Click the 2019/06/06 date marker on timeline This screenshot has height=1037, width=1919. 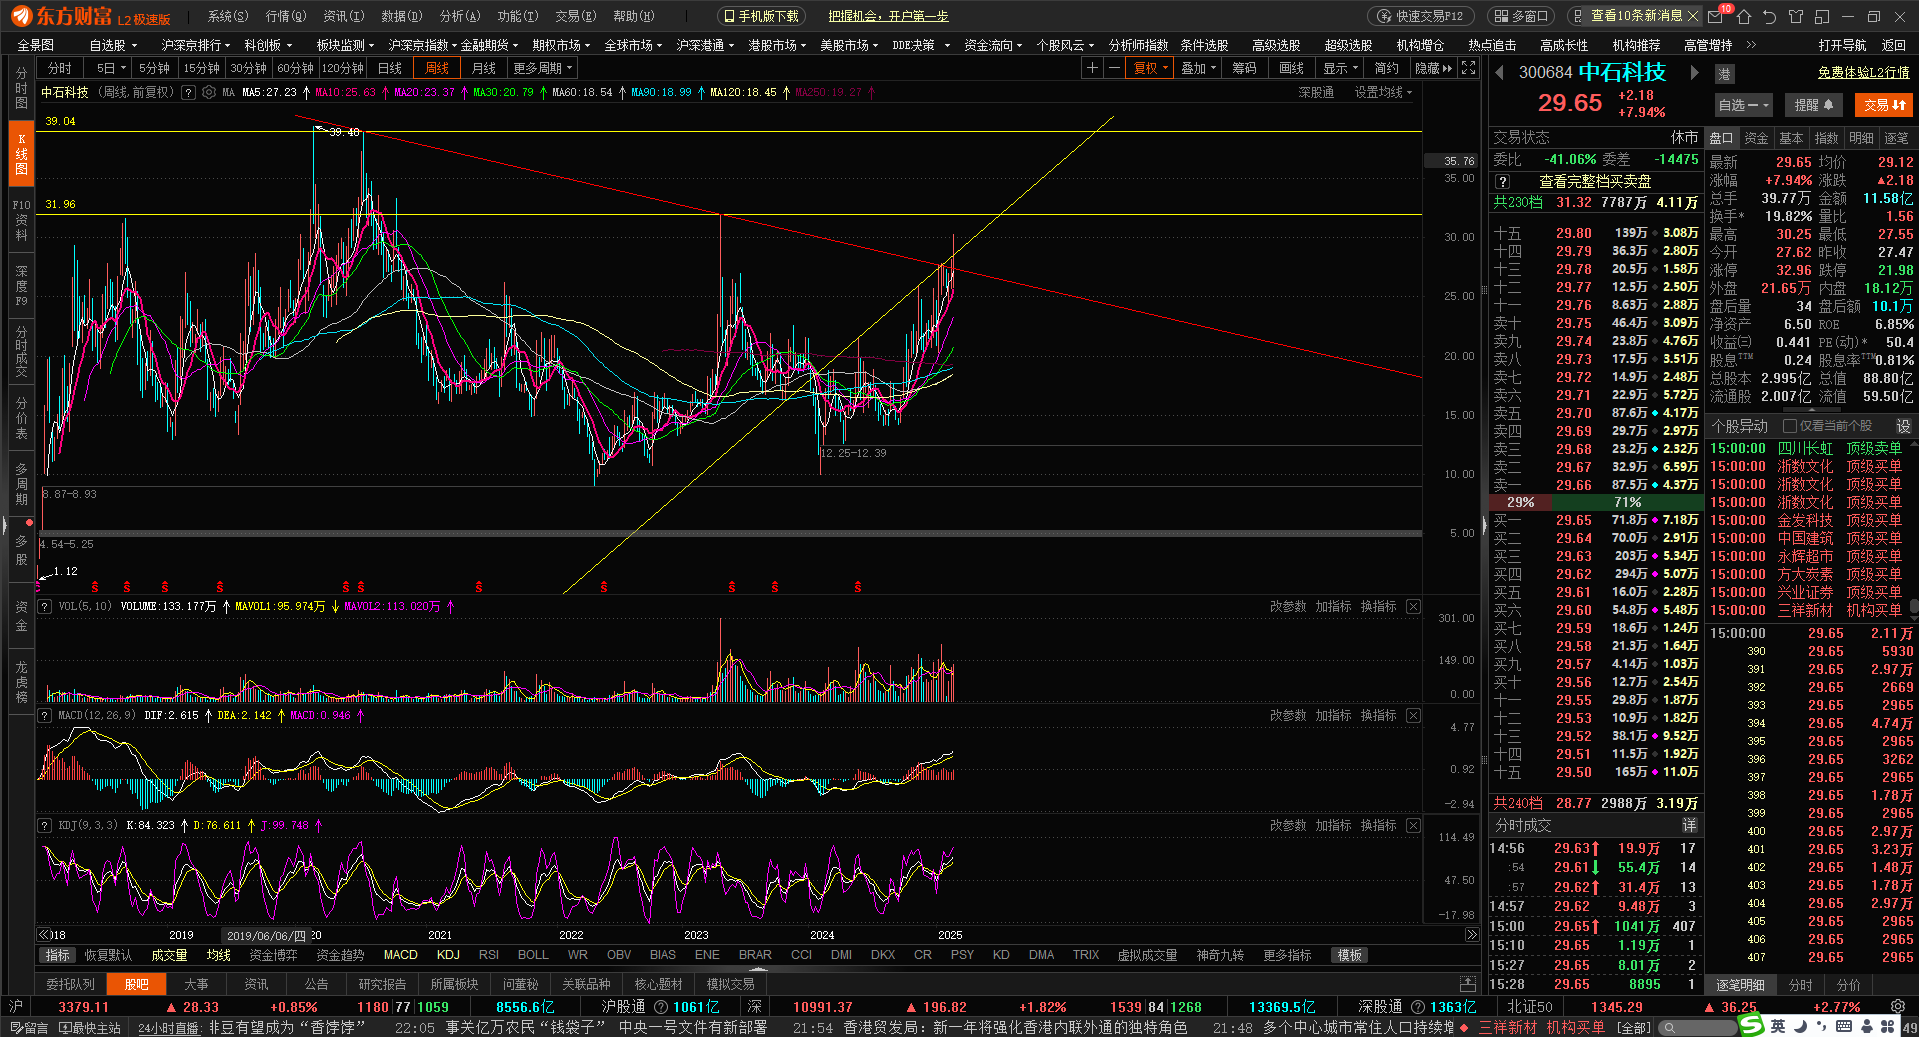[266, 936]
